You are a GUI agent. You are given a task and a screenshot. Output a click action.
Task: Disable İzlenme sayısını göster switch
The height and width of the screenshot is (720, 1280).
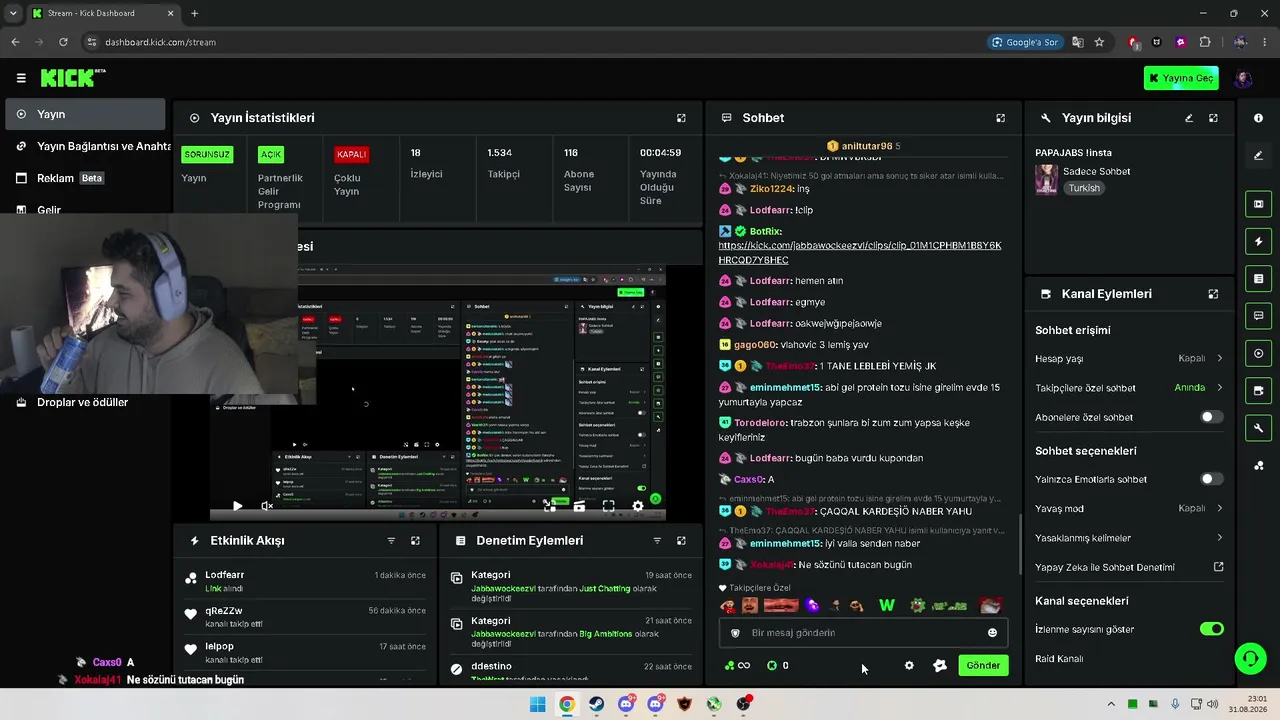(x=1211, y=629)
